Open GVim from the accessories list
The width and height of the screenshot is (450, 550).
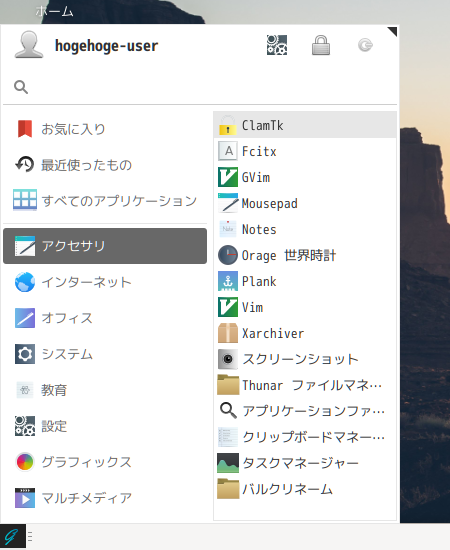point(305,177)
